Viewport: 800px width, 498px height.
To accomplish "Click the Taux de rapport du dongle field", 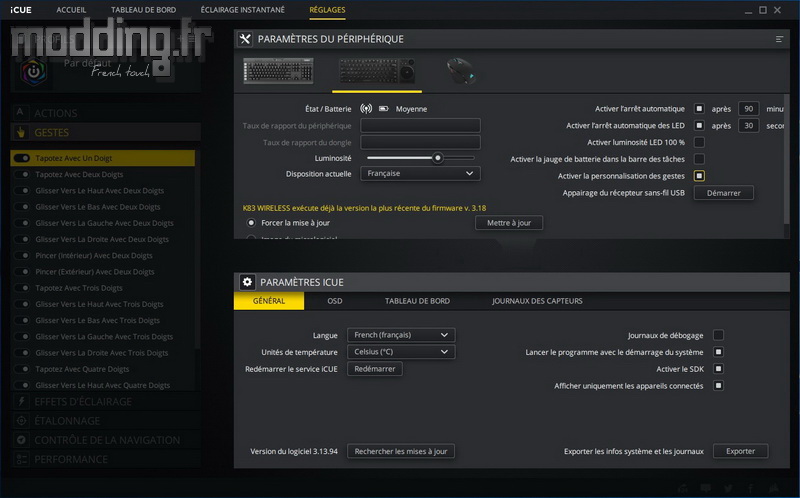I will [420, 142].
